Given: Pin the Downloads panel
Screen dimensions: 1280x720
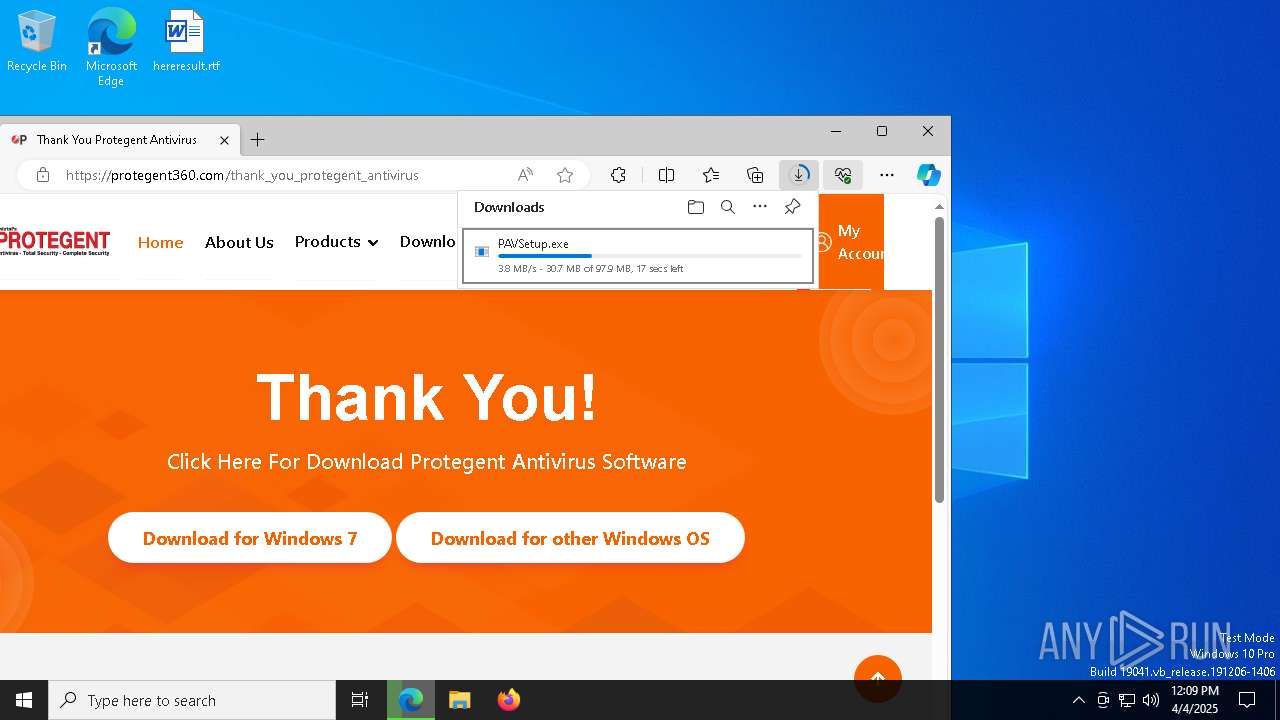Looking at the screenshot, I should tap(792, 207).
